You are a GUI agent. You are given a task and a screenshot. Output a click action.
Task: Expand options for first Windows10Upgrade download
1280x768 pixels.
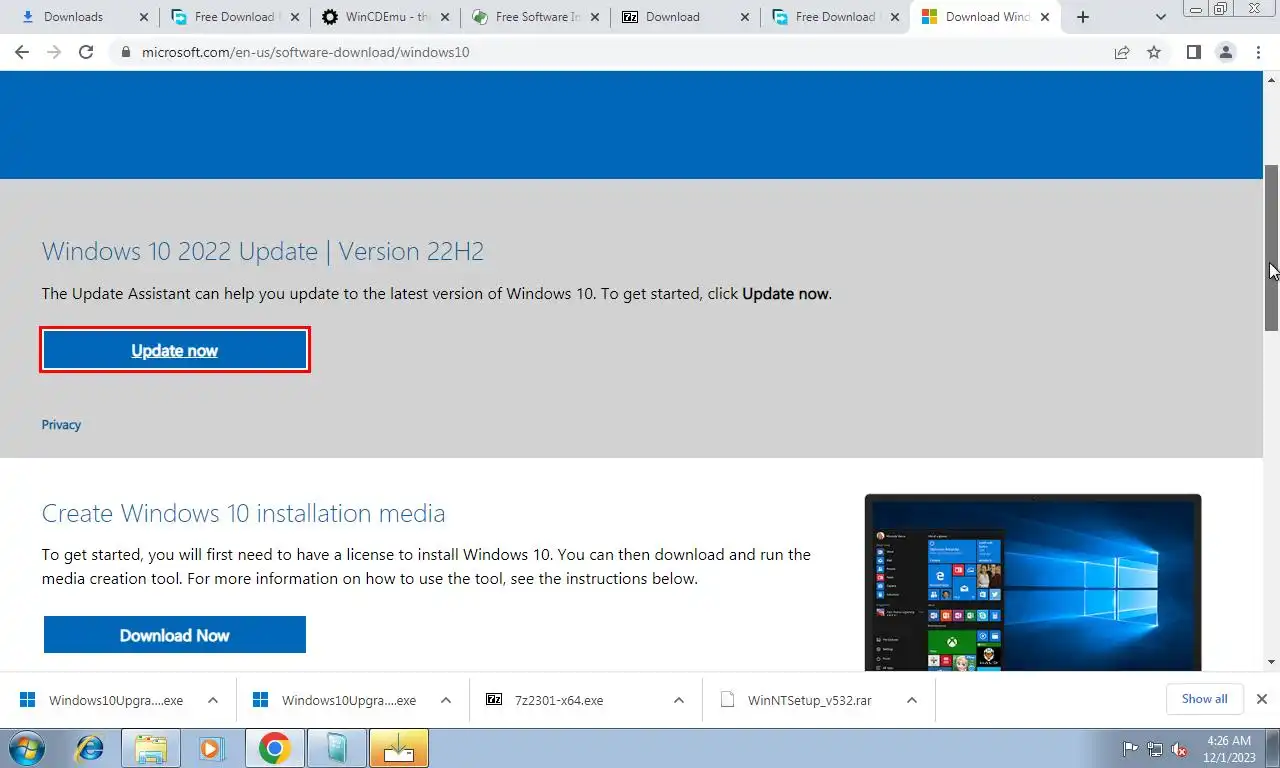coord(213,700)
